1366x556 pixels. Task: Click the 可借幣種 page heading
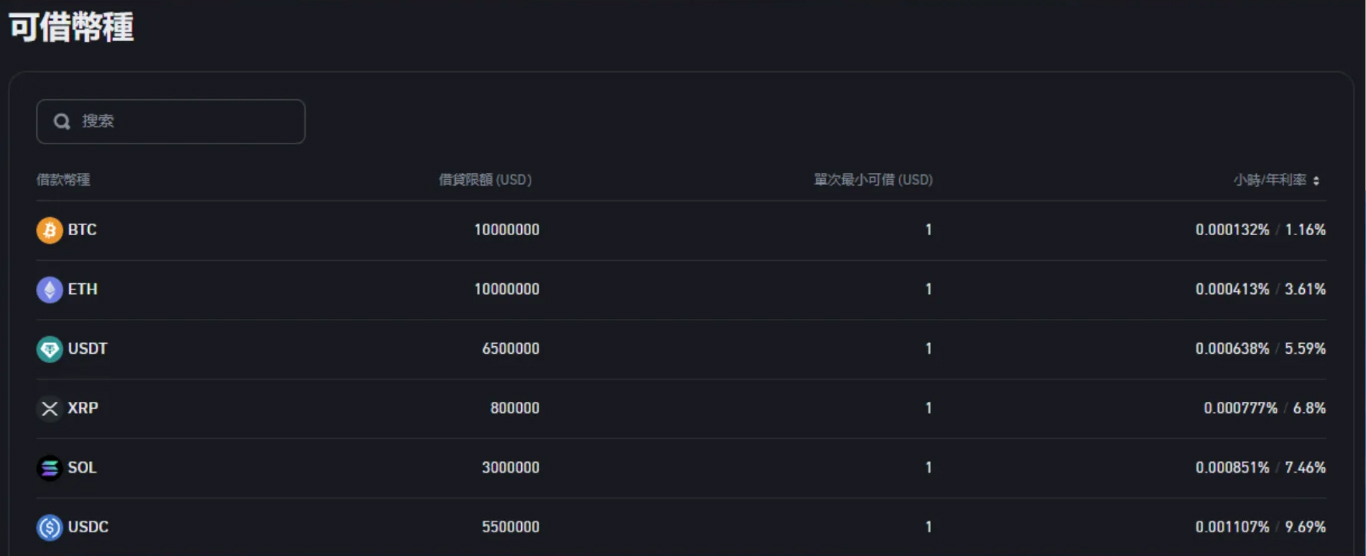(71, 27)
